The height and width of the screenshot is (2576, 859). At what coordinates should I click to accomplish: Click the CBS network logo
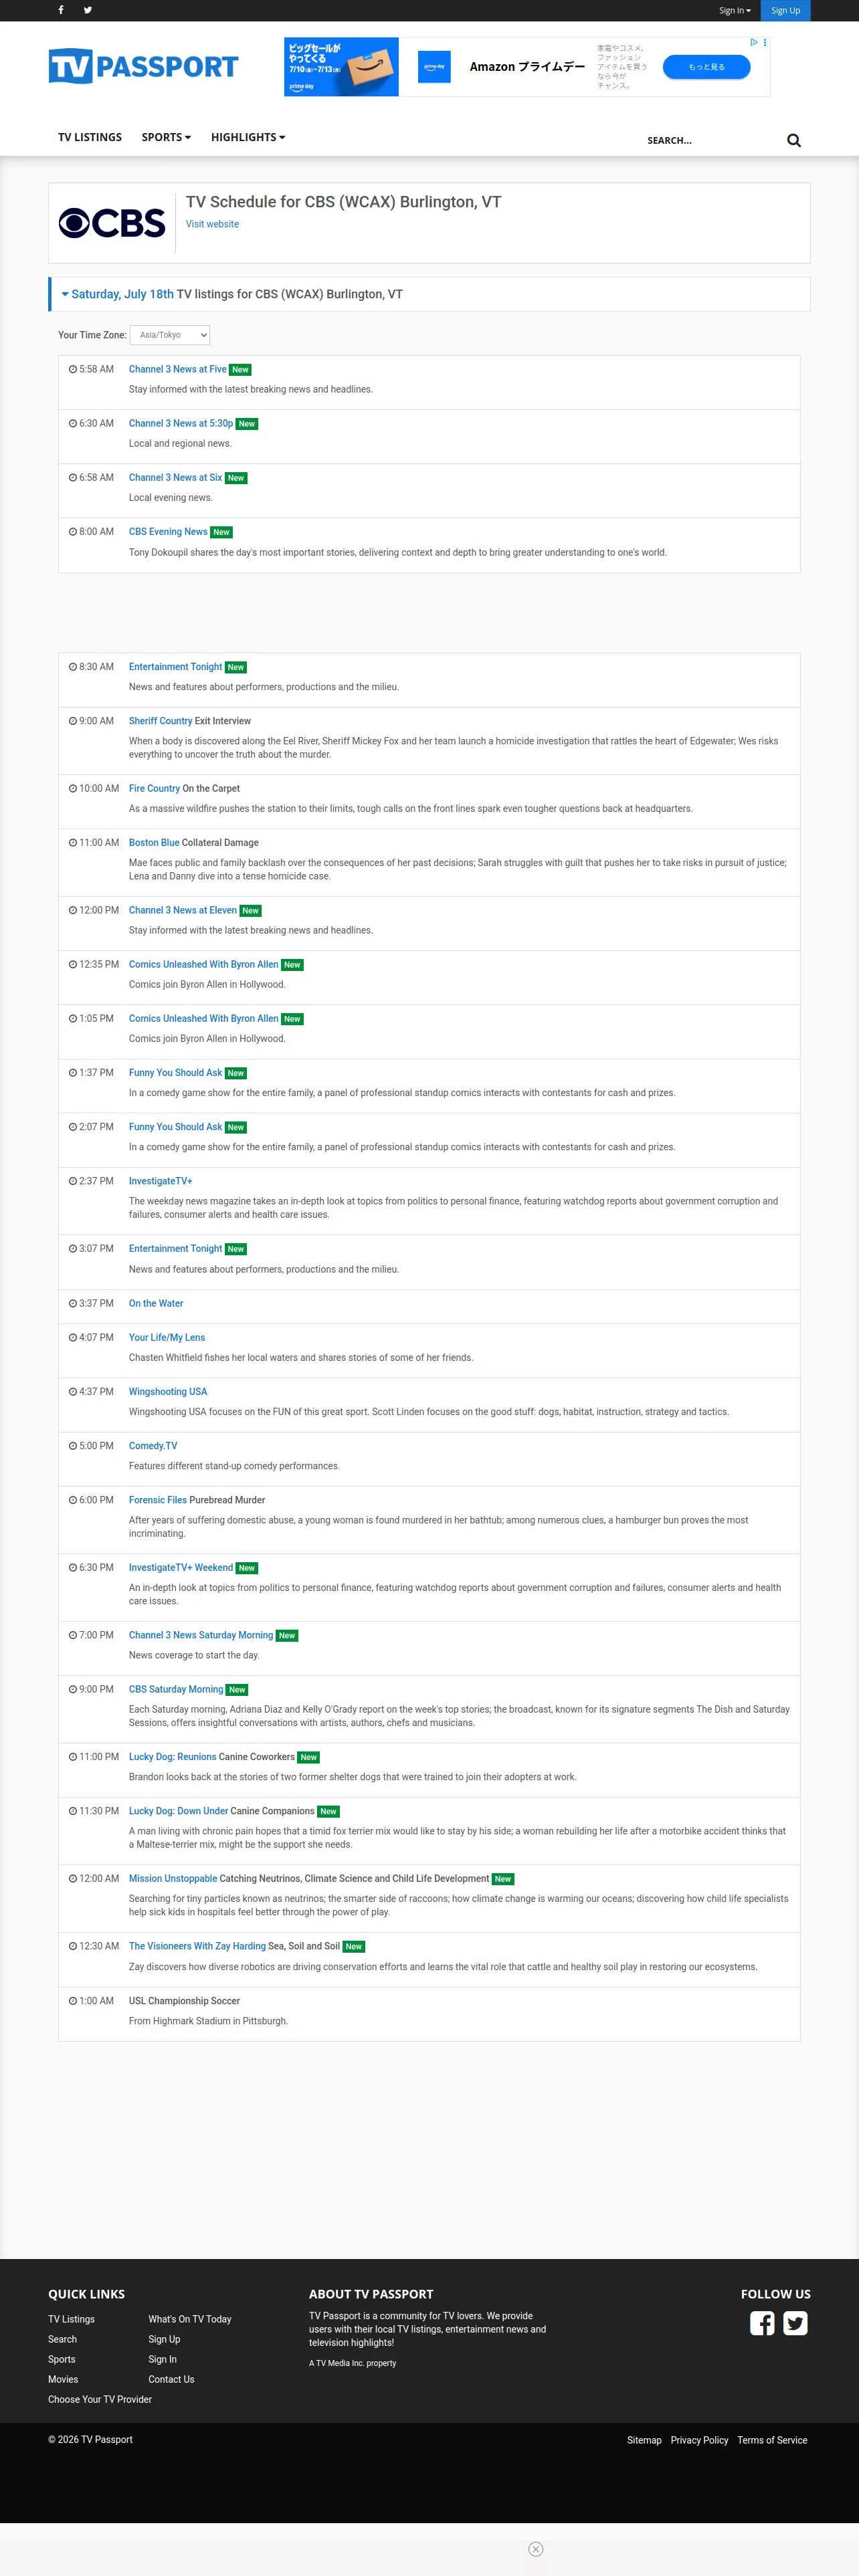pos(112,223)
